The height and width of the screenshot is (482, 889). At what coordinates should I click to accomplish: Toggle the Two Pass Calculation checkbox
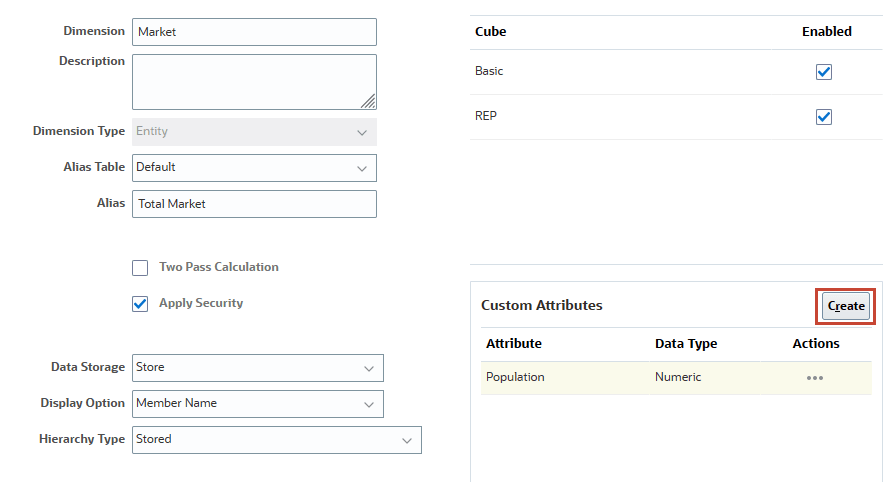(x=140, y=268)
